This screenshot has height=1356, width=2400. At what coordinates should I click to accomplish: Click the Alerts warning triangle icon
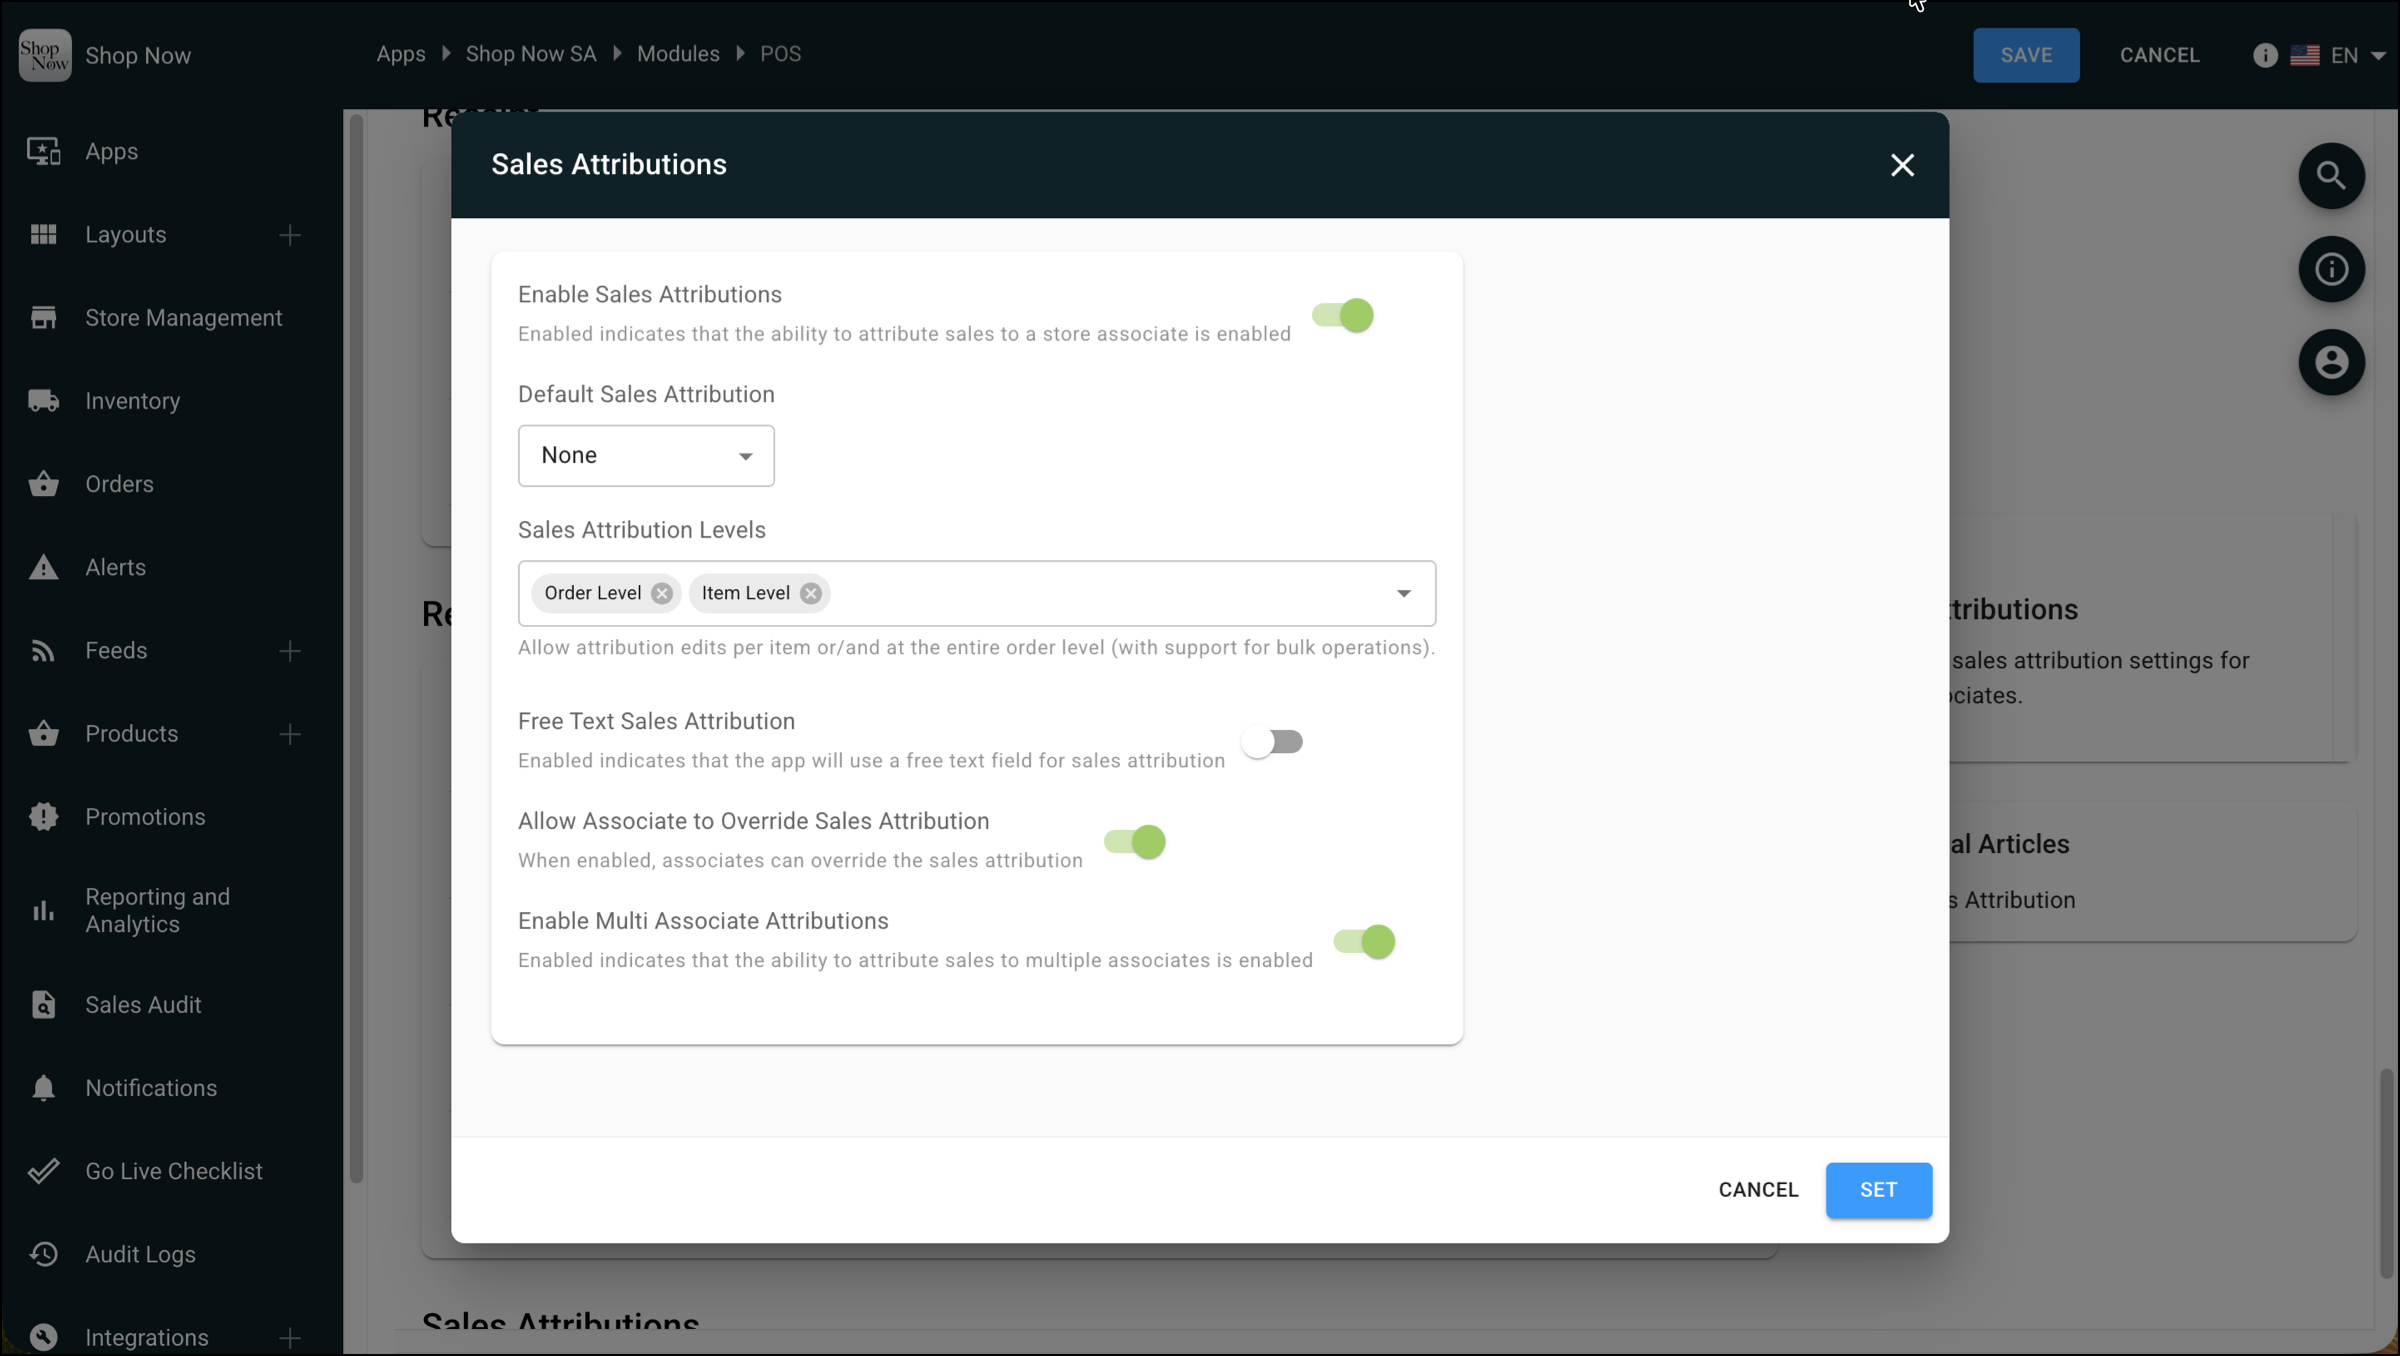(43, 567)
